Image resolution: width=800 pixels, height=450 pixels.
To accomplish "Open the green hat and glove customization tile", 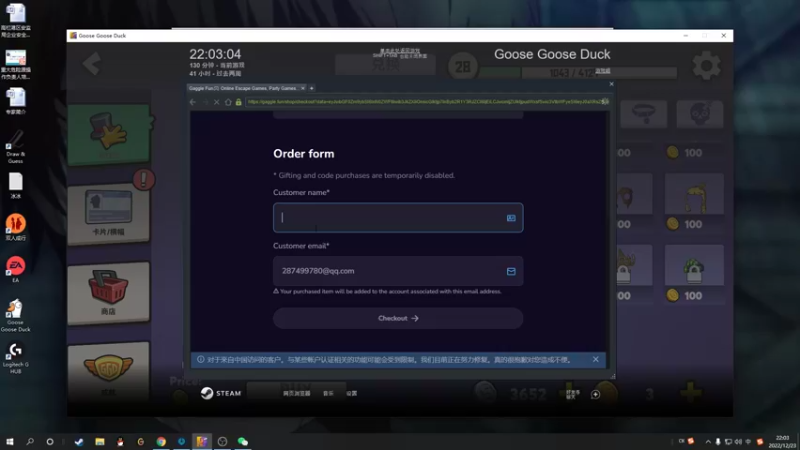I will (109, 135).
